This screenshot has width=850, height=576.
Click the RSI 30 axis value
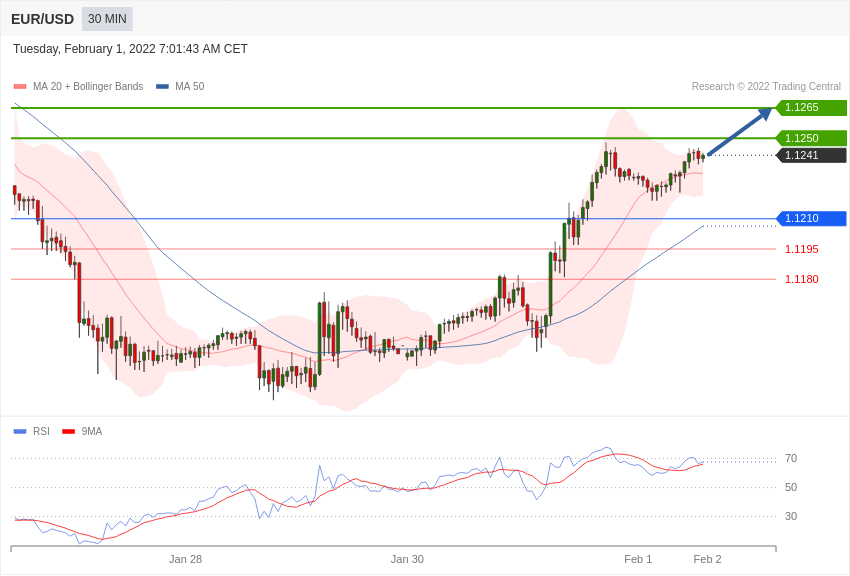tap(791, 516)
